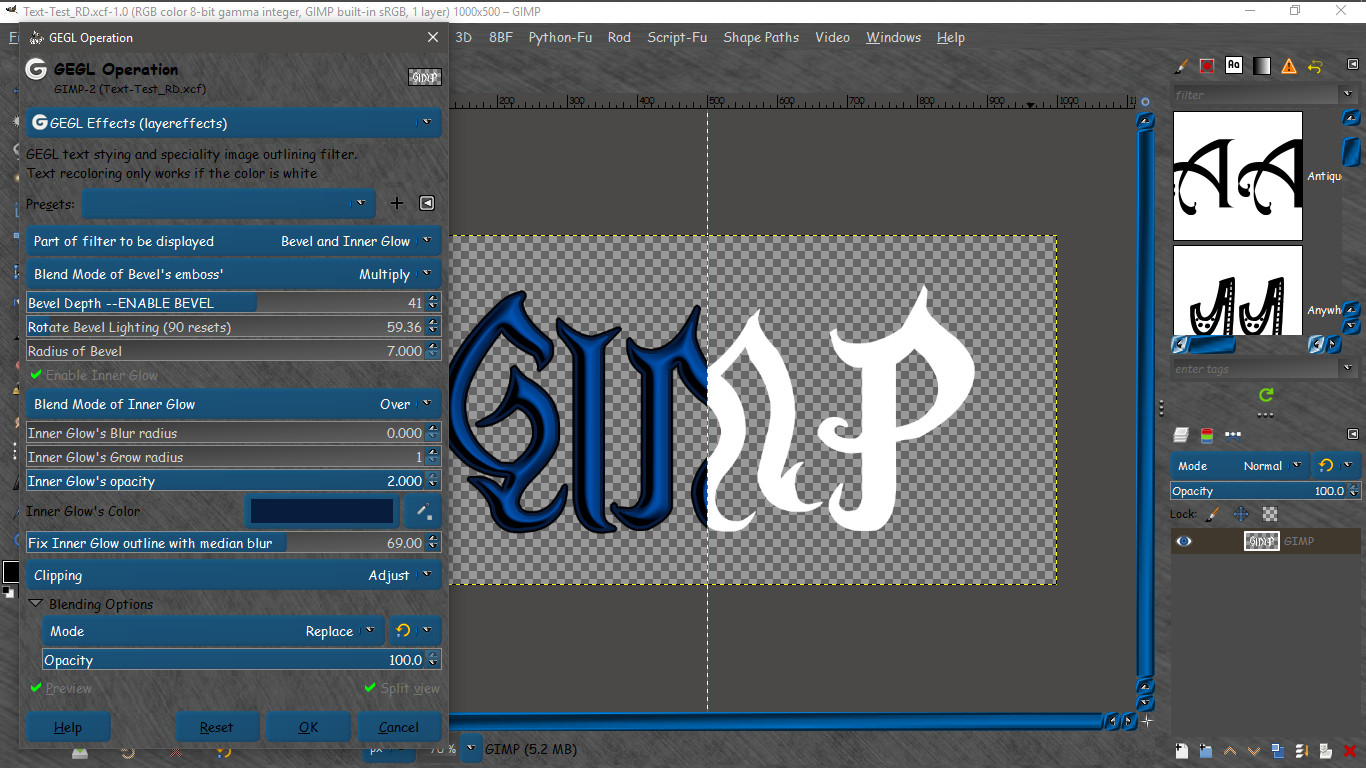
Task: Save the current settings as a named preset
Action: pyautogui.click(x=397, y=203)
